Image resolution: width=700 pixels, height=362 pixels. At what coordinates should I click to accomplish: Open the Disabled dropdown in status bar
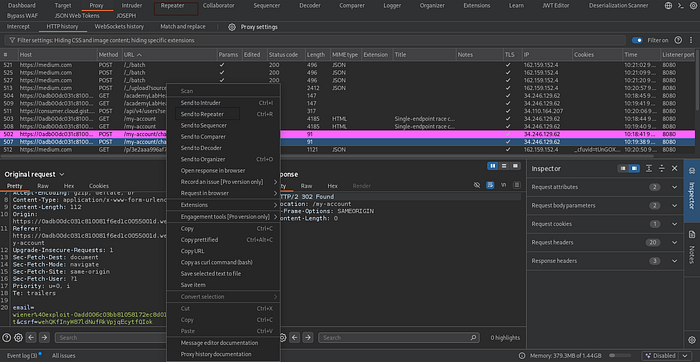point(667,356)
